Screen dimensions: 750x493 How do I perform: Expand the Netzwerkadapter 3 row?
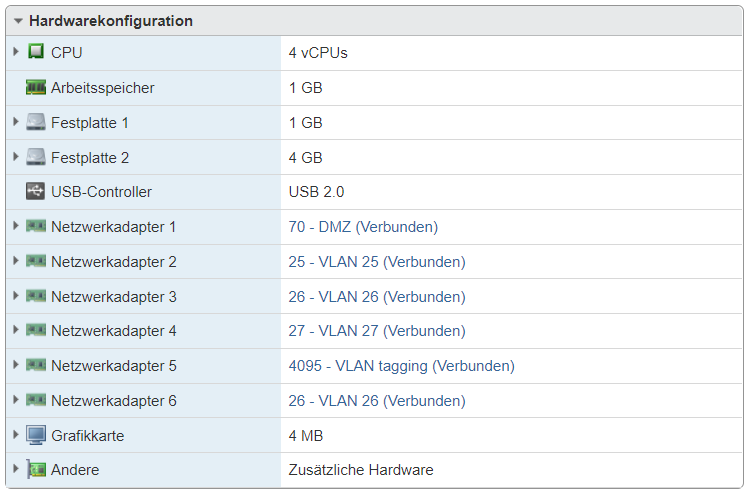[x=16, y=297]
